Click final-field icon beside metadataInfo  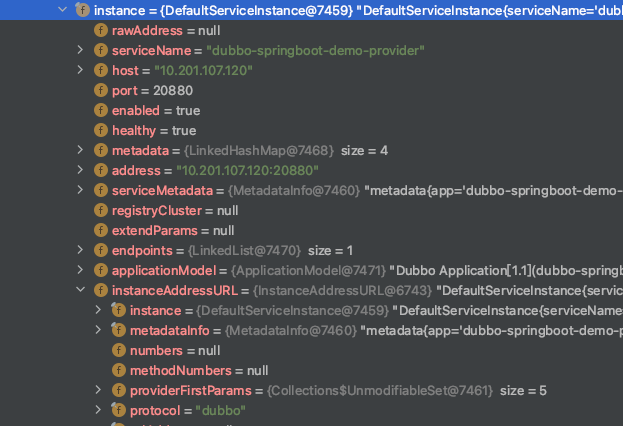[118, 330]
